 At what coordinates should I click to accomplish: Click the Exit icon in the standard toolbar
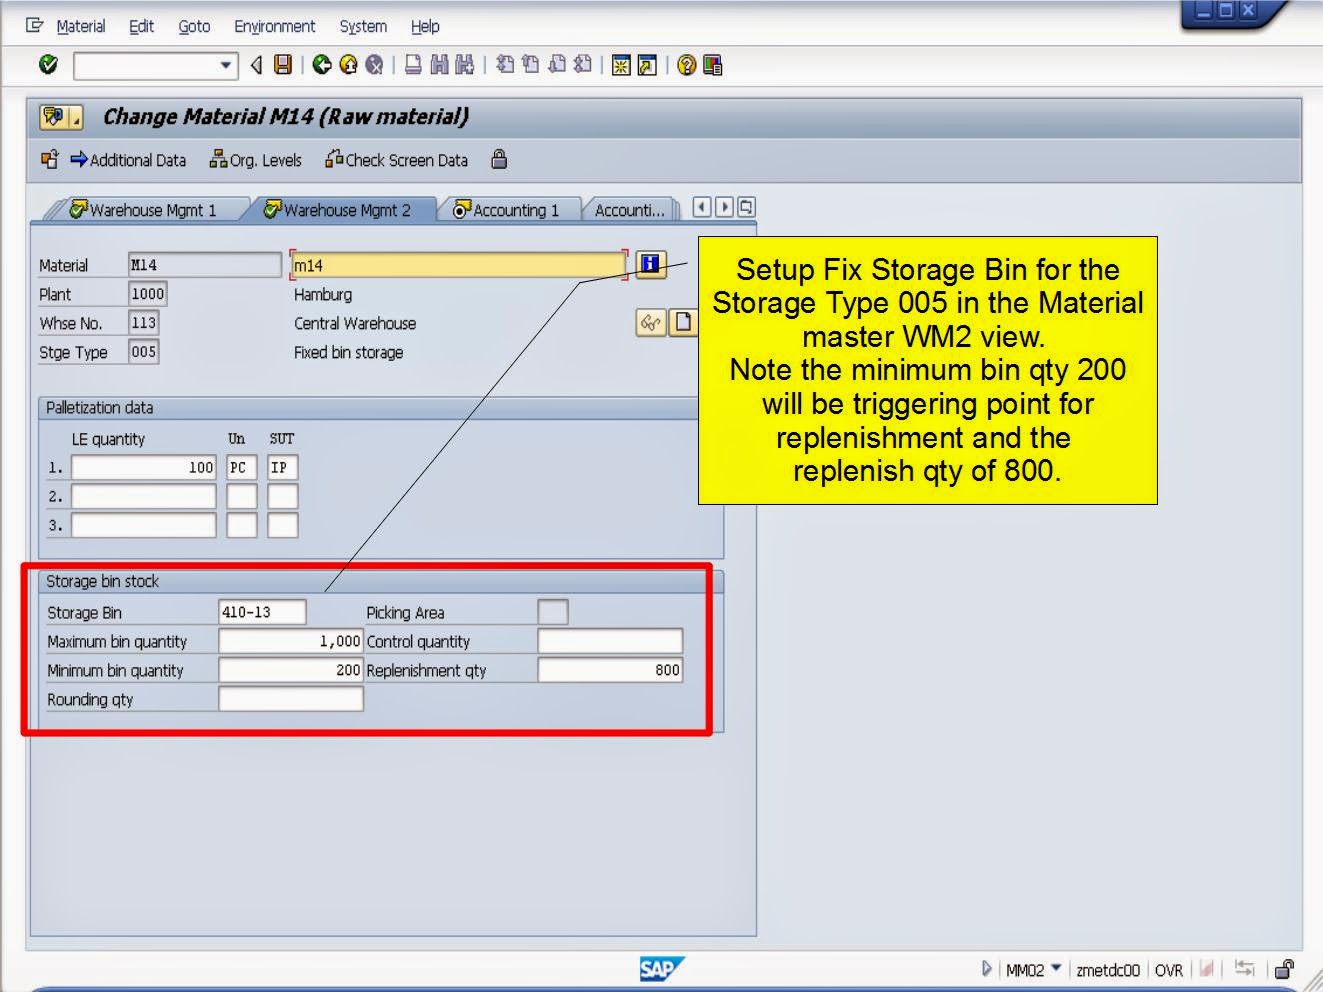348,66
